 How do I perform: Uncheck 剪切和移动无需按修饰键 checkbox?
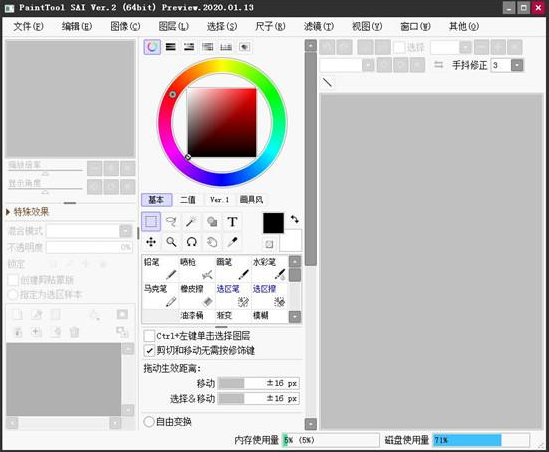click(150, 350)
